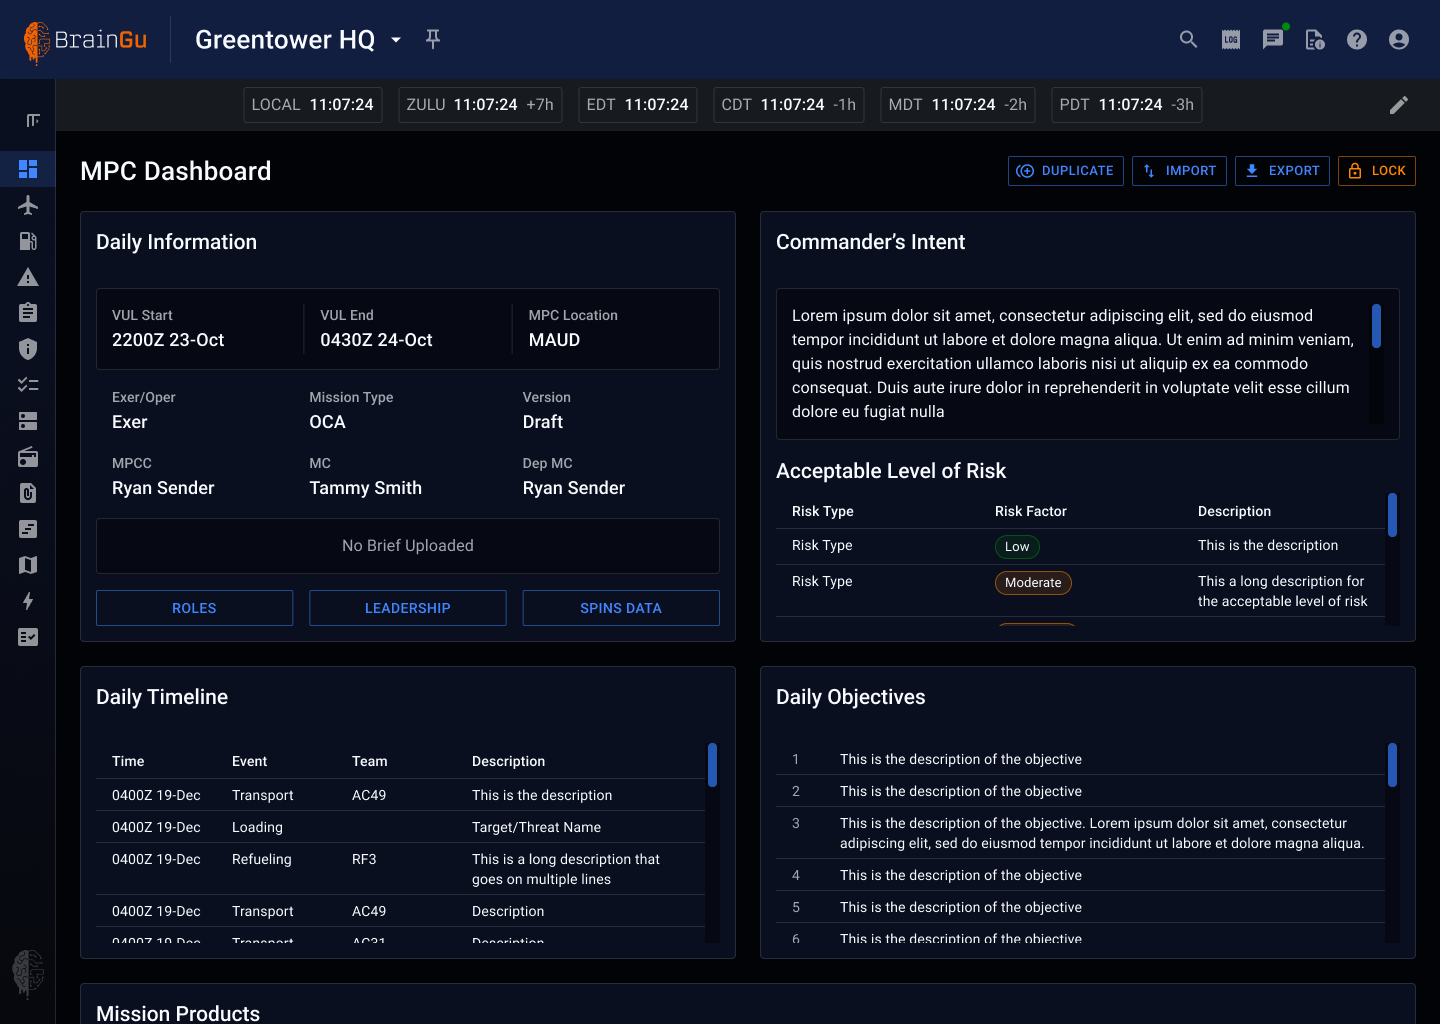Click the airplane icon in sidebar
1440x1024 pixels.
(x=28, y=205)
